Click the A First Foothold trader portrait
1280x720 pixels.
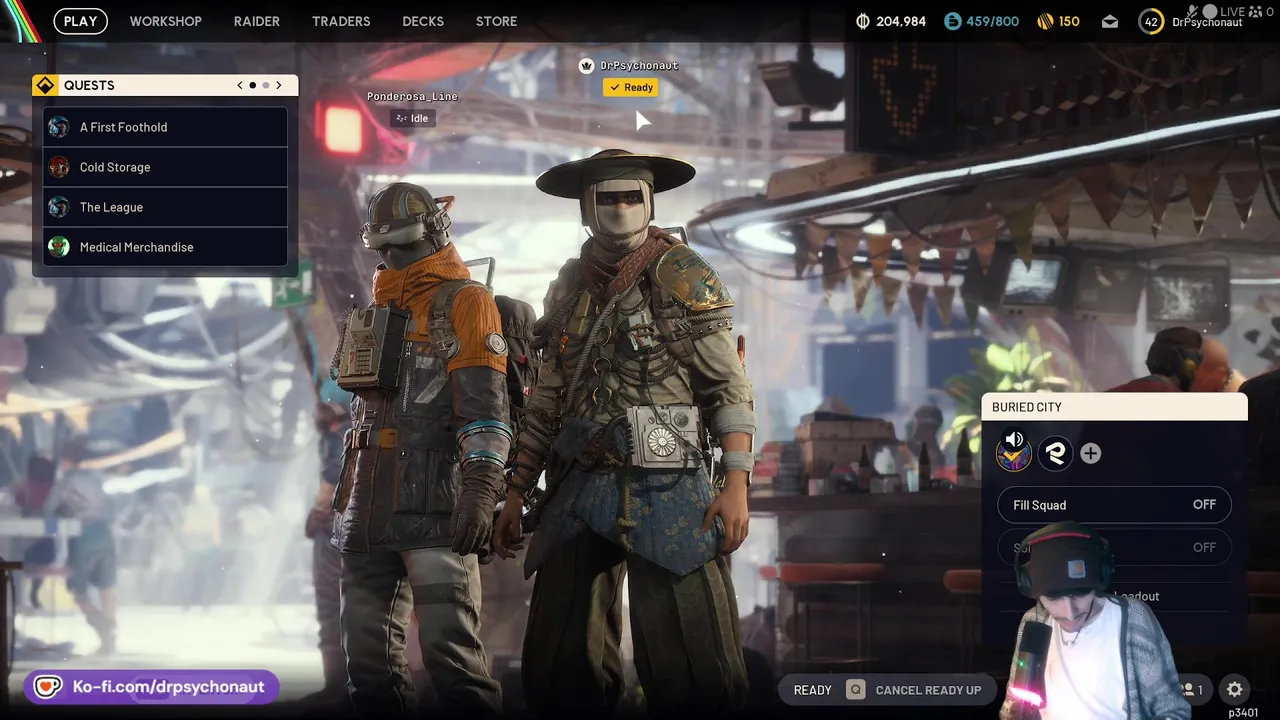click(x=59, y=127)
